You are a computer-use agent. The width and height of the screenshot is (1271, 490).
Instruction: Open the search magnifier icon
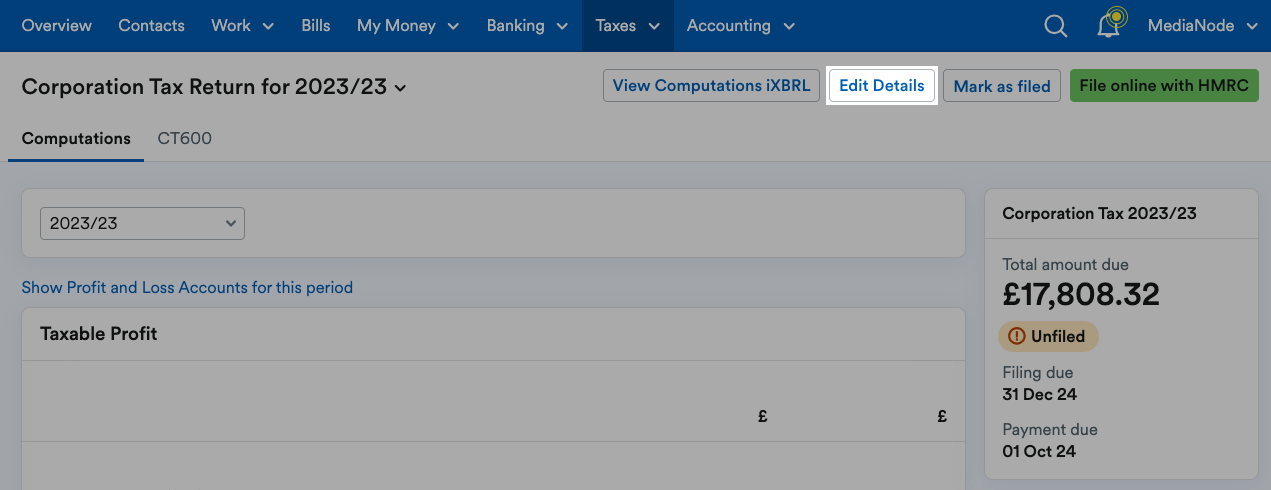[1055, 26]
